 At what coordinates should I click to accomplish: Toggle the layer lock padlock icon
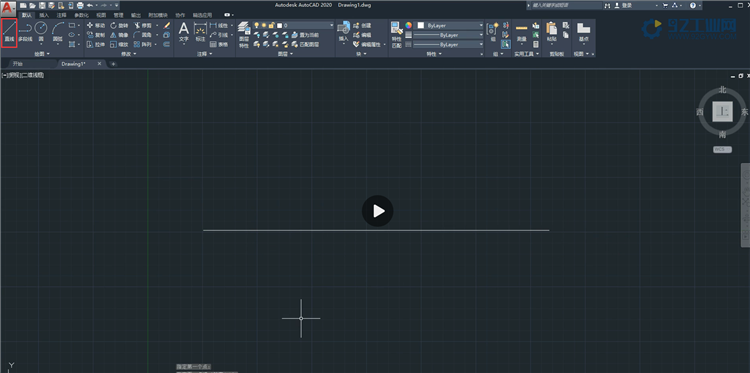tap(271, 25)
